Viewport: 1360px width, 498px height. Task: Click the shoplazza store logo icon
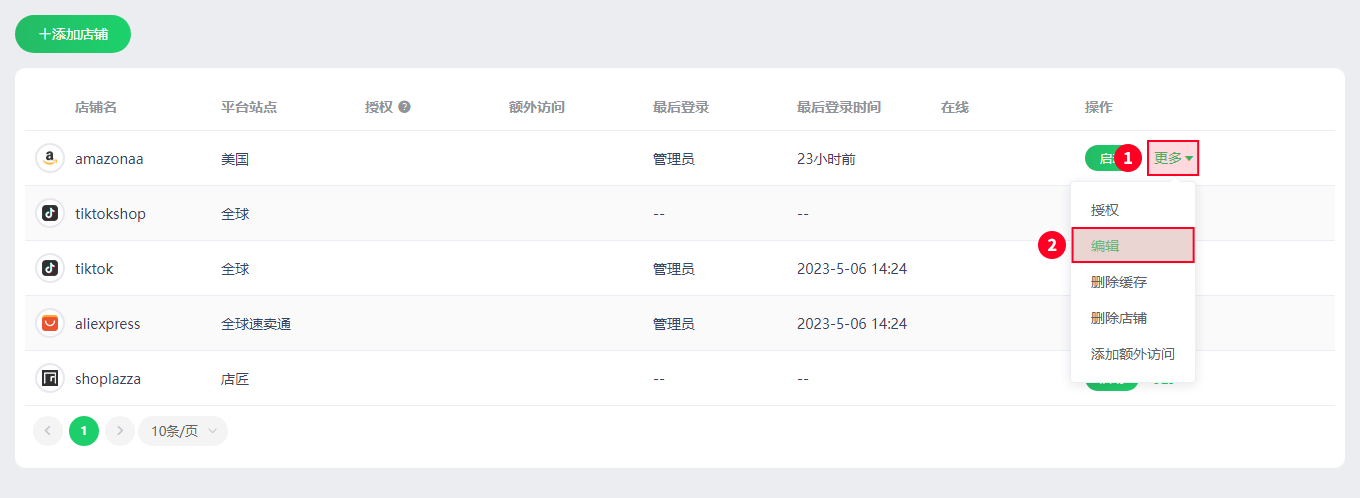(x=49, y=378)
